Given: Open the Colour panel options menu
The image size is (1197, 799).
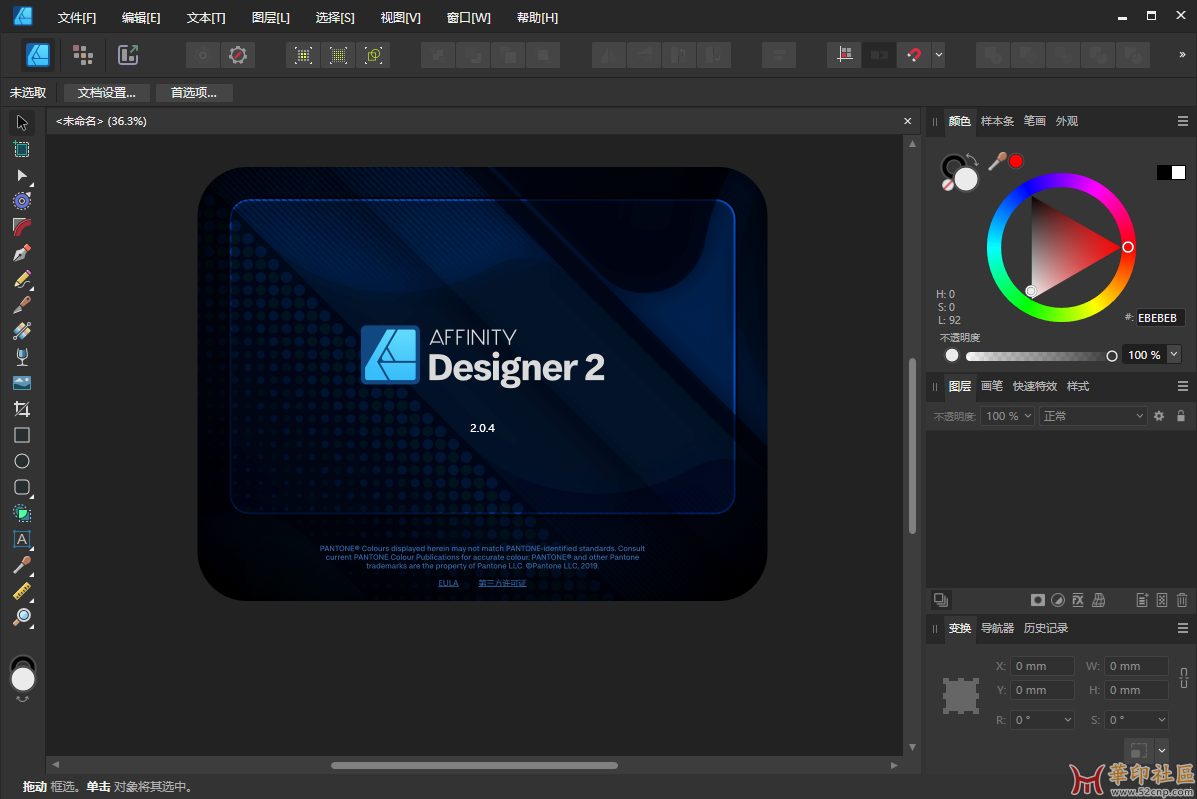Looking at the screenshot, I should [x=1182, y=121].
